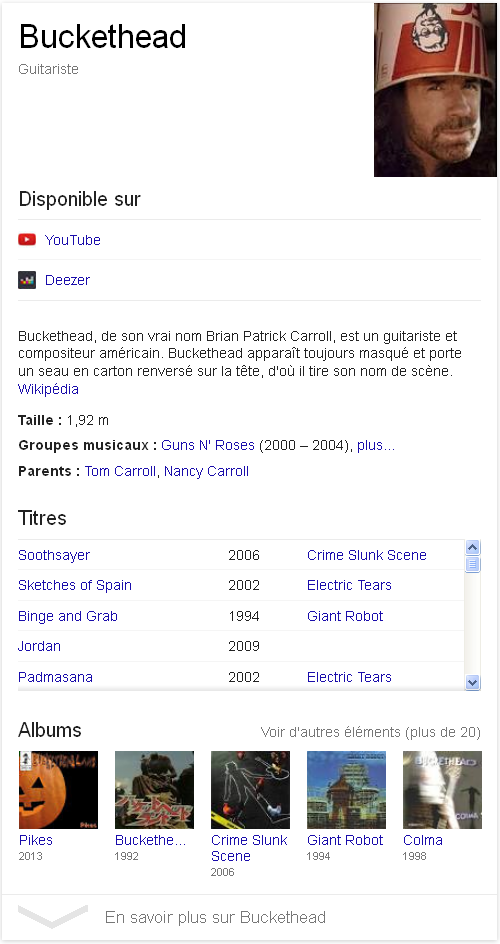The height and width of the screenshot is (944, 500).
Task: Follow the Guns N' Roses link
Action: [x=208, y=446]
